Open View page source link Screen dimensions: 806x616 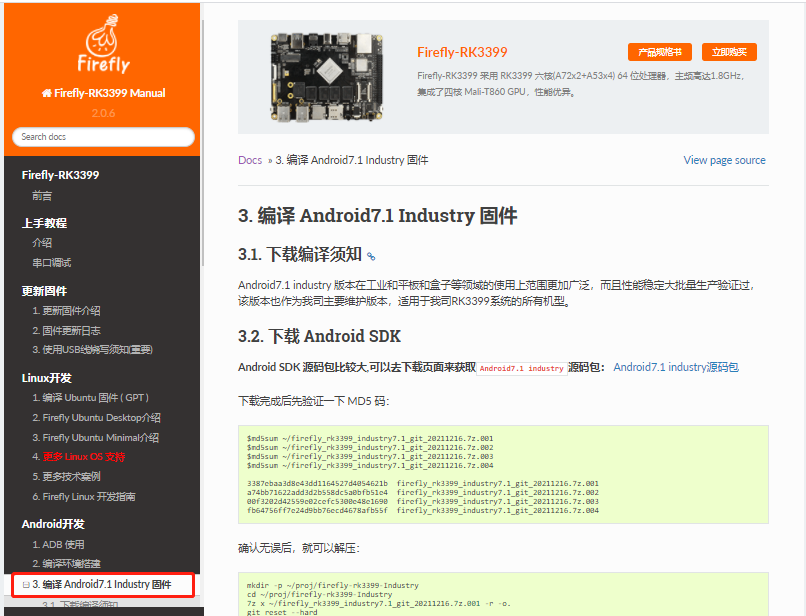tap(724, 160)
